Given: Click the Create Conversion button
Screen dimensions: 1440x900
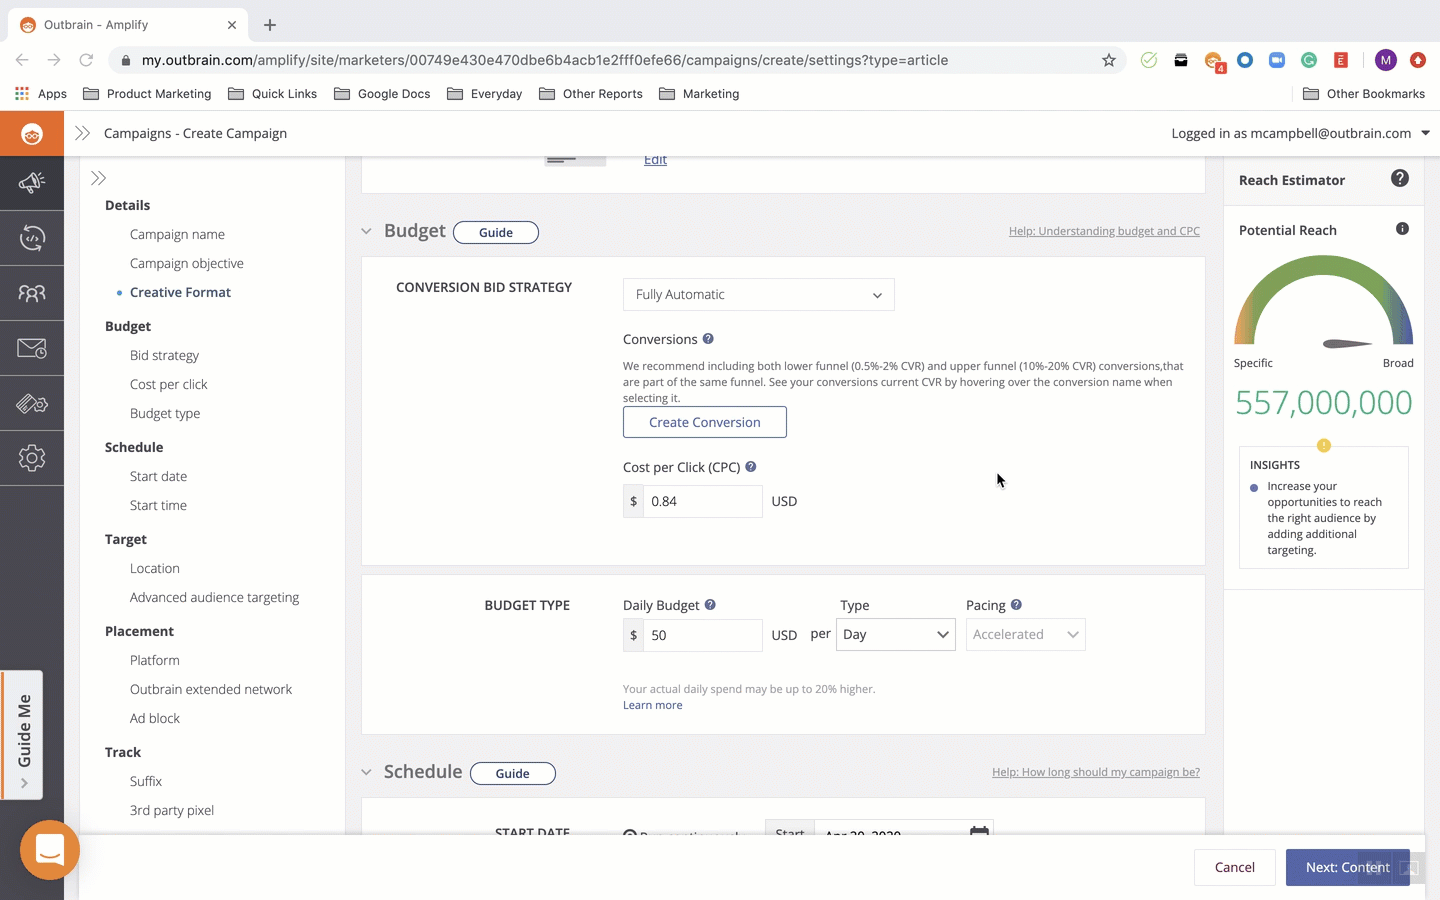Looking at the screenshot, I should click(x=704, y=422).
